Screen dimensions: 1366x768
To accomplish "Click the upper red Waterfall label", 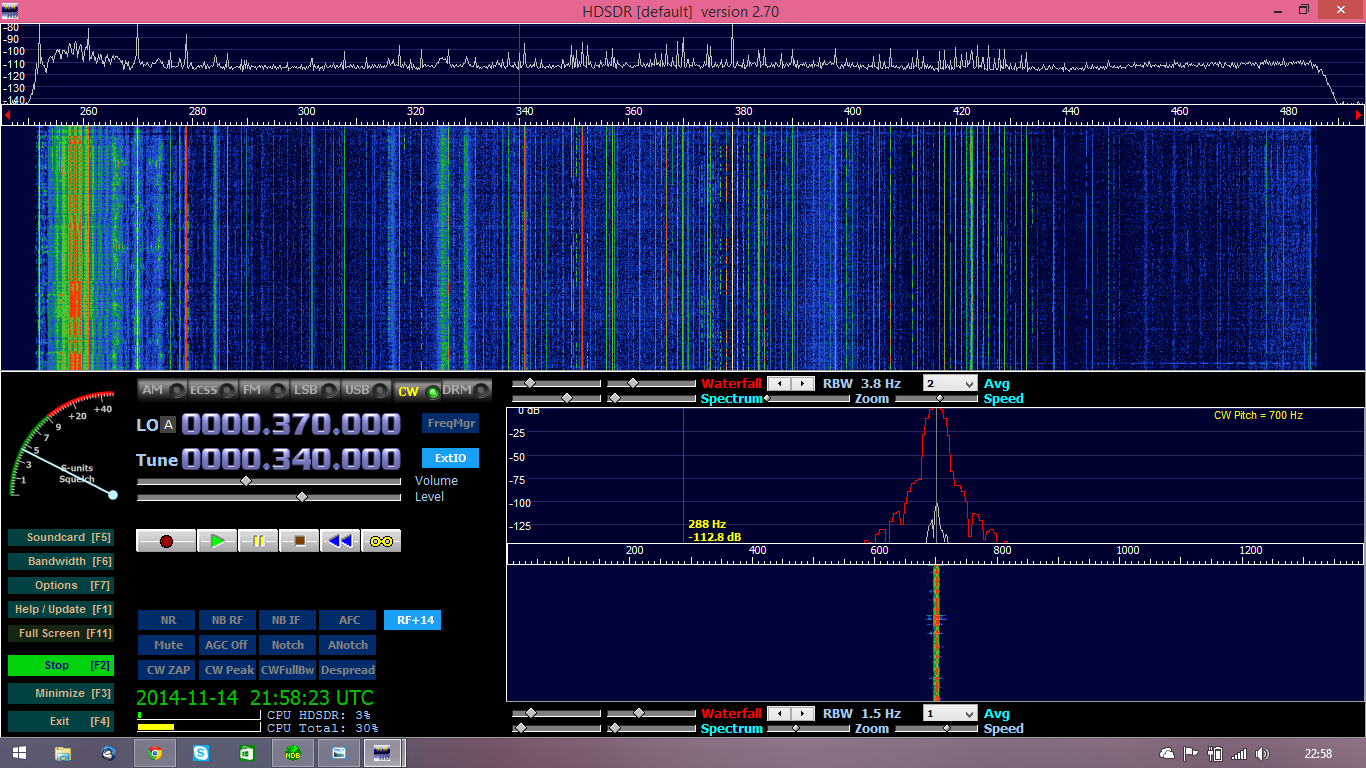I will [731, 383].
